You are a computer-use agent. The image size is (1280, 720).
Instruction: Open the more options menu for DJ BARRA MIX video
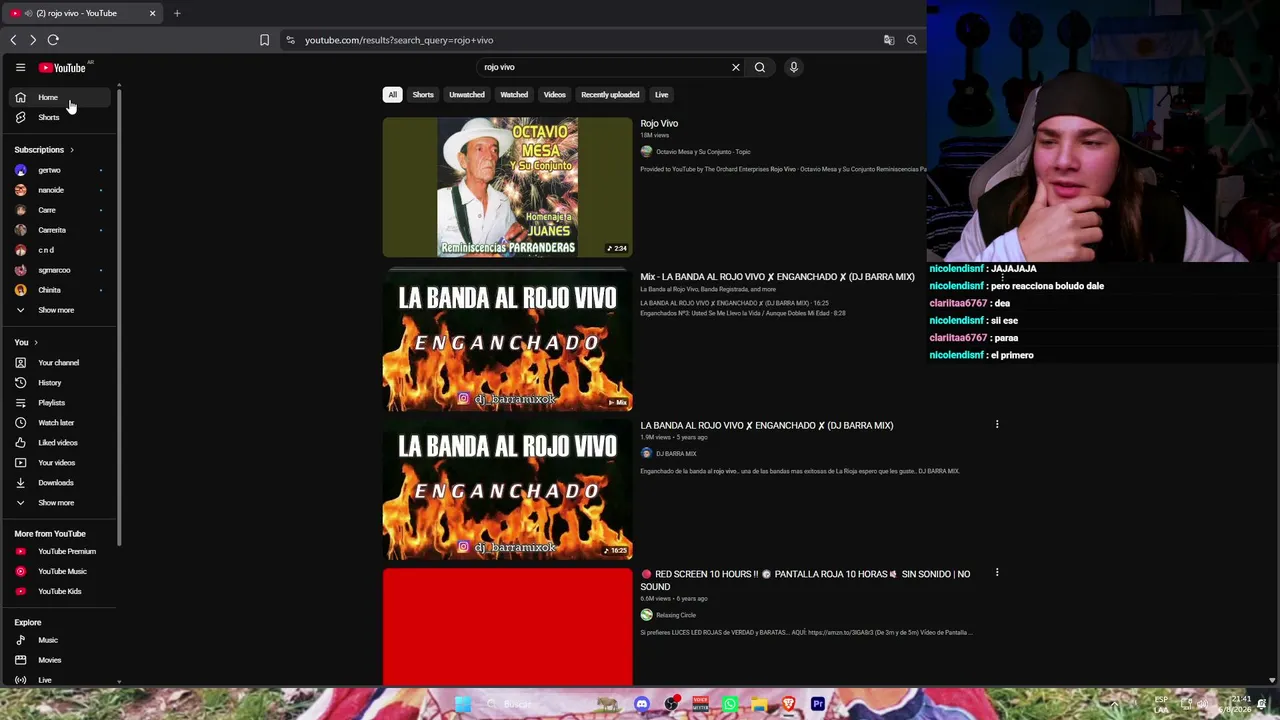[x=997, y=425]
